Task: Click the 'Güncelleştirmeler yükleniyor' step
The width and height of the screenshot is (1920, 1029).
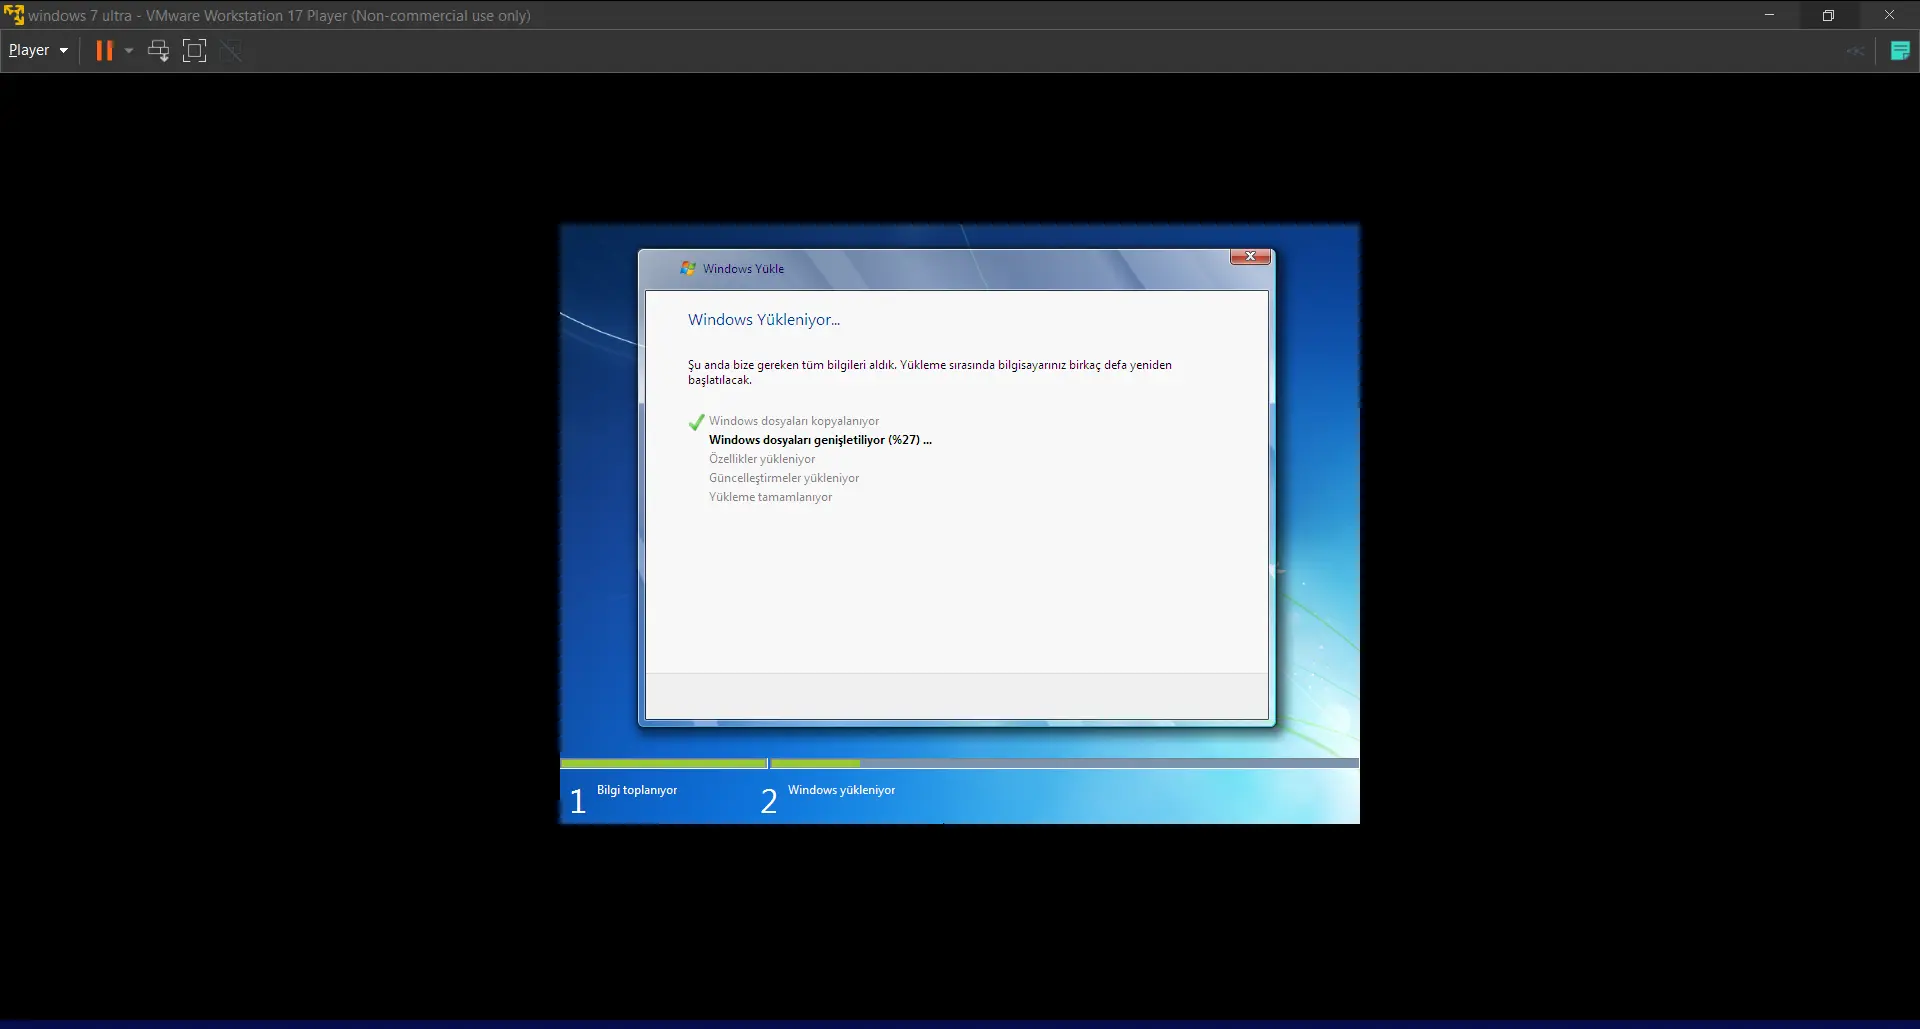Action: 784,478
